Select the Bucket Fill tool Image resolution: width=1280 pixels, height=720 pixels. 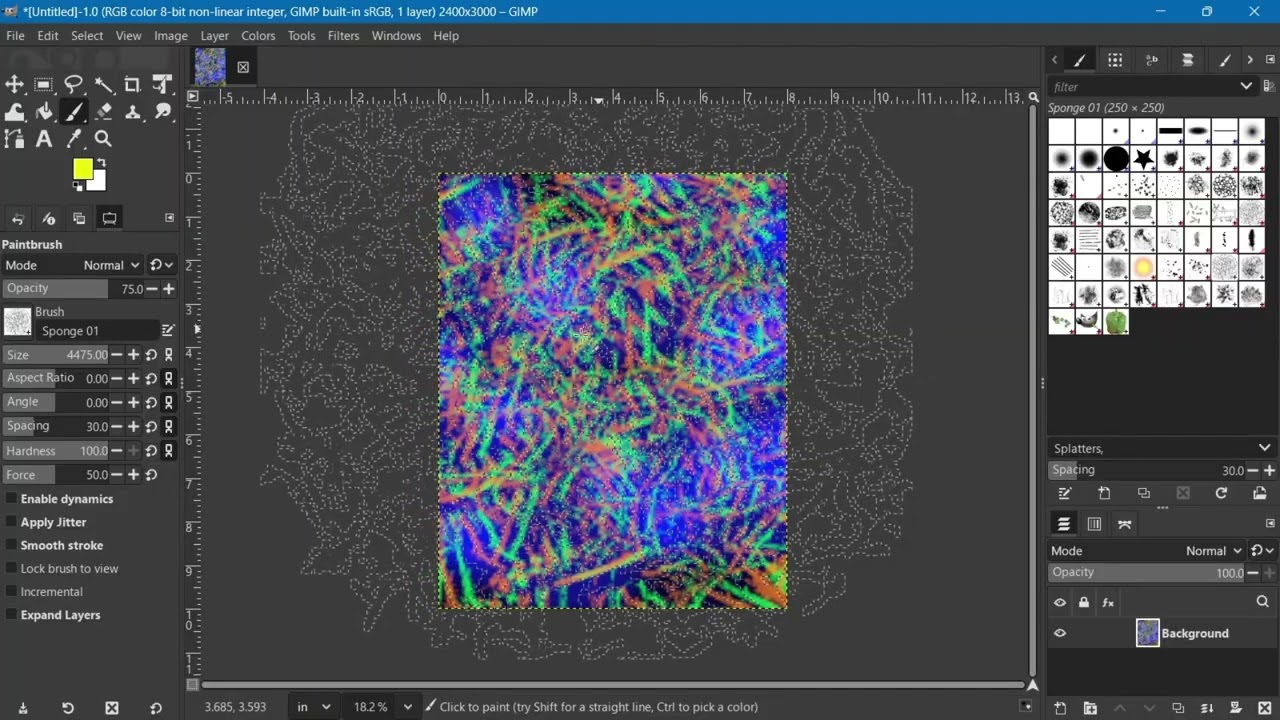44,112
